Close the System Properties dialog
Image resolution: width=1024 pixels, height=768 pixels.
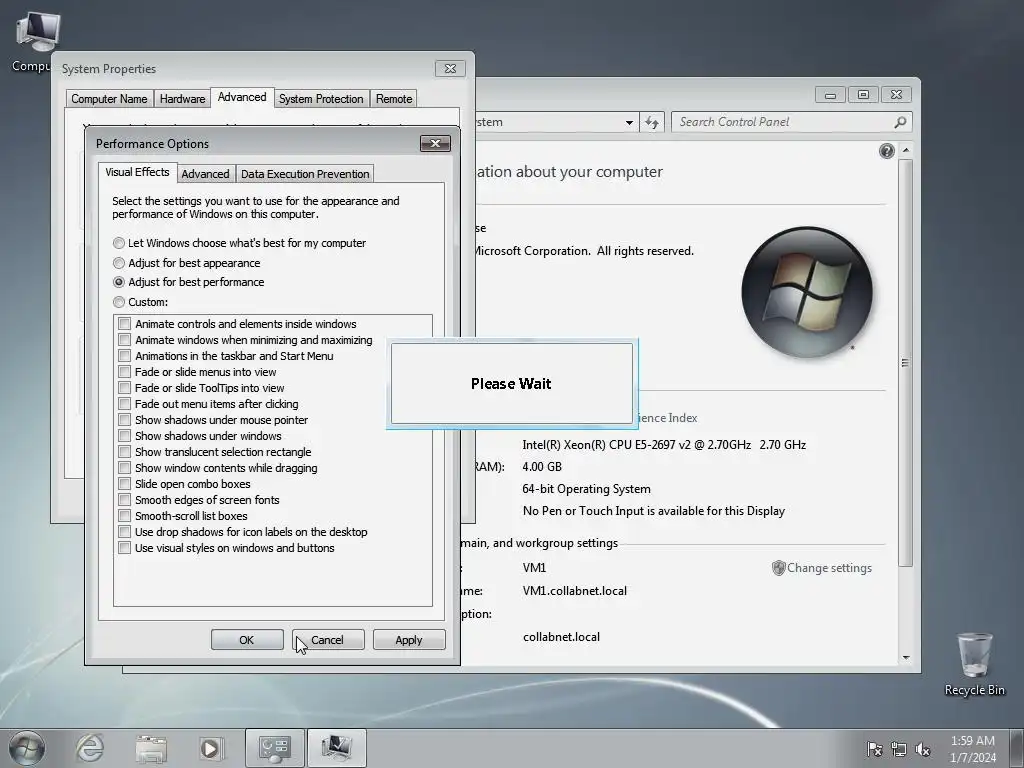(450, 69)
